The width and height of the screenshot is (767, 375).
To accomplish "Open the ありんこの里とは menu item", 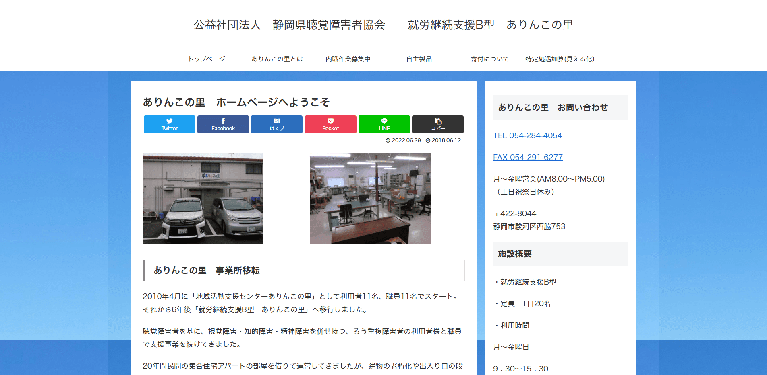I will pos(277,59).
